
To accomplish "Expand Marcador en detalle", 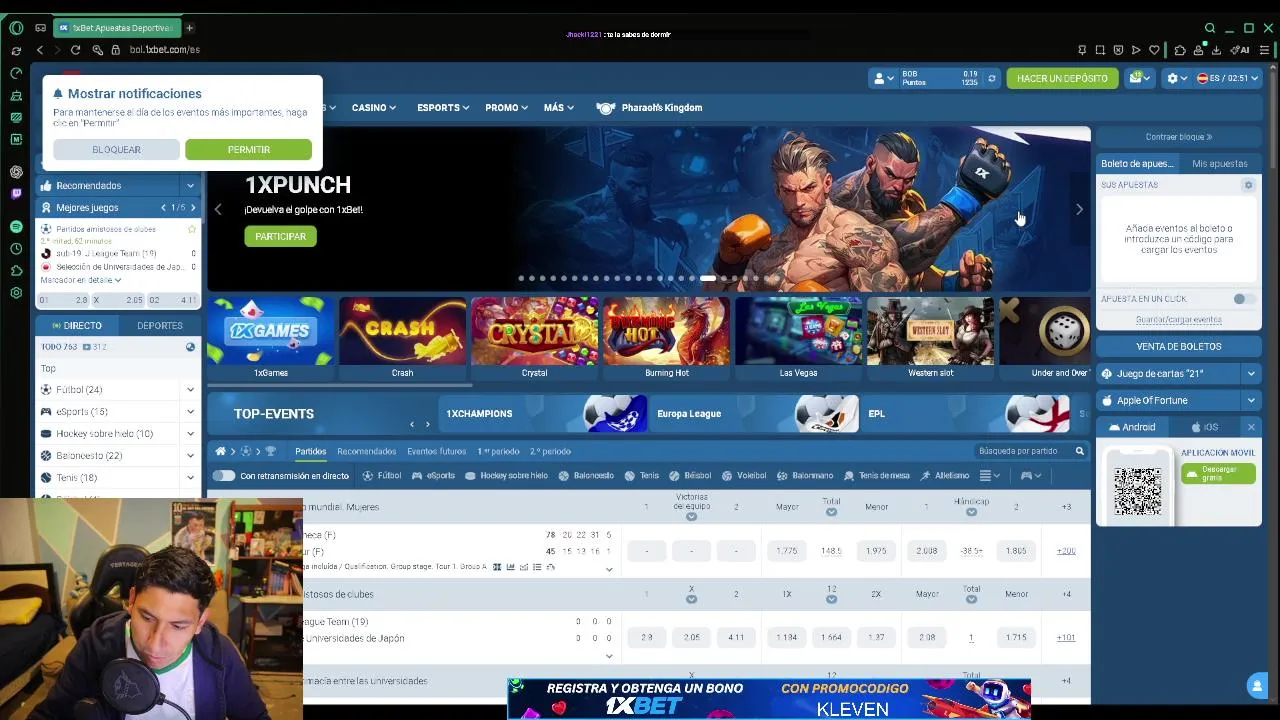I will tap(80, 280).
